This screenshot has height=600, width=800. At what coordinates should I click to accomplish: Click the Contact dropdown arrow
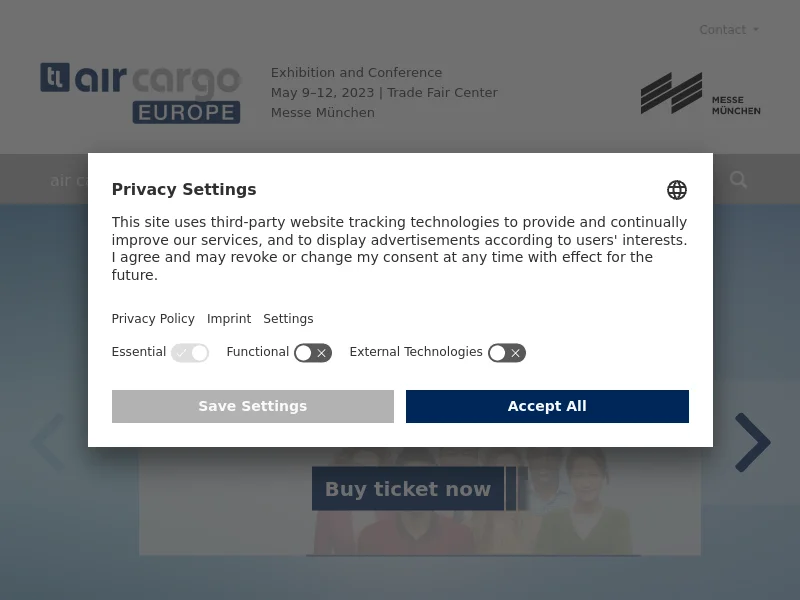click(756, 30)
